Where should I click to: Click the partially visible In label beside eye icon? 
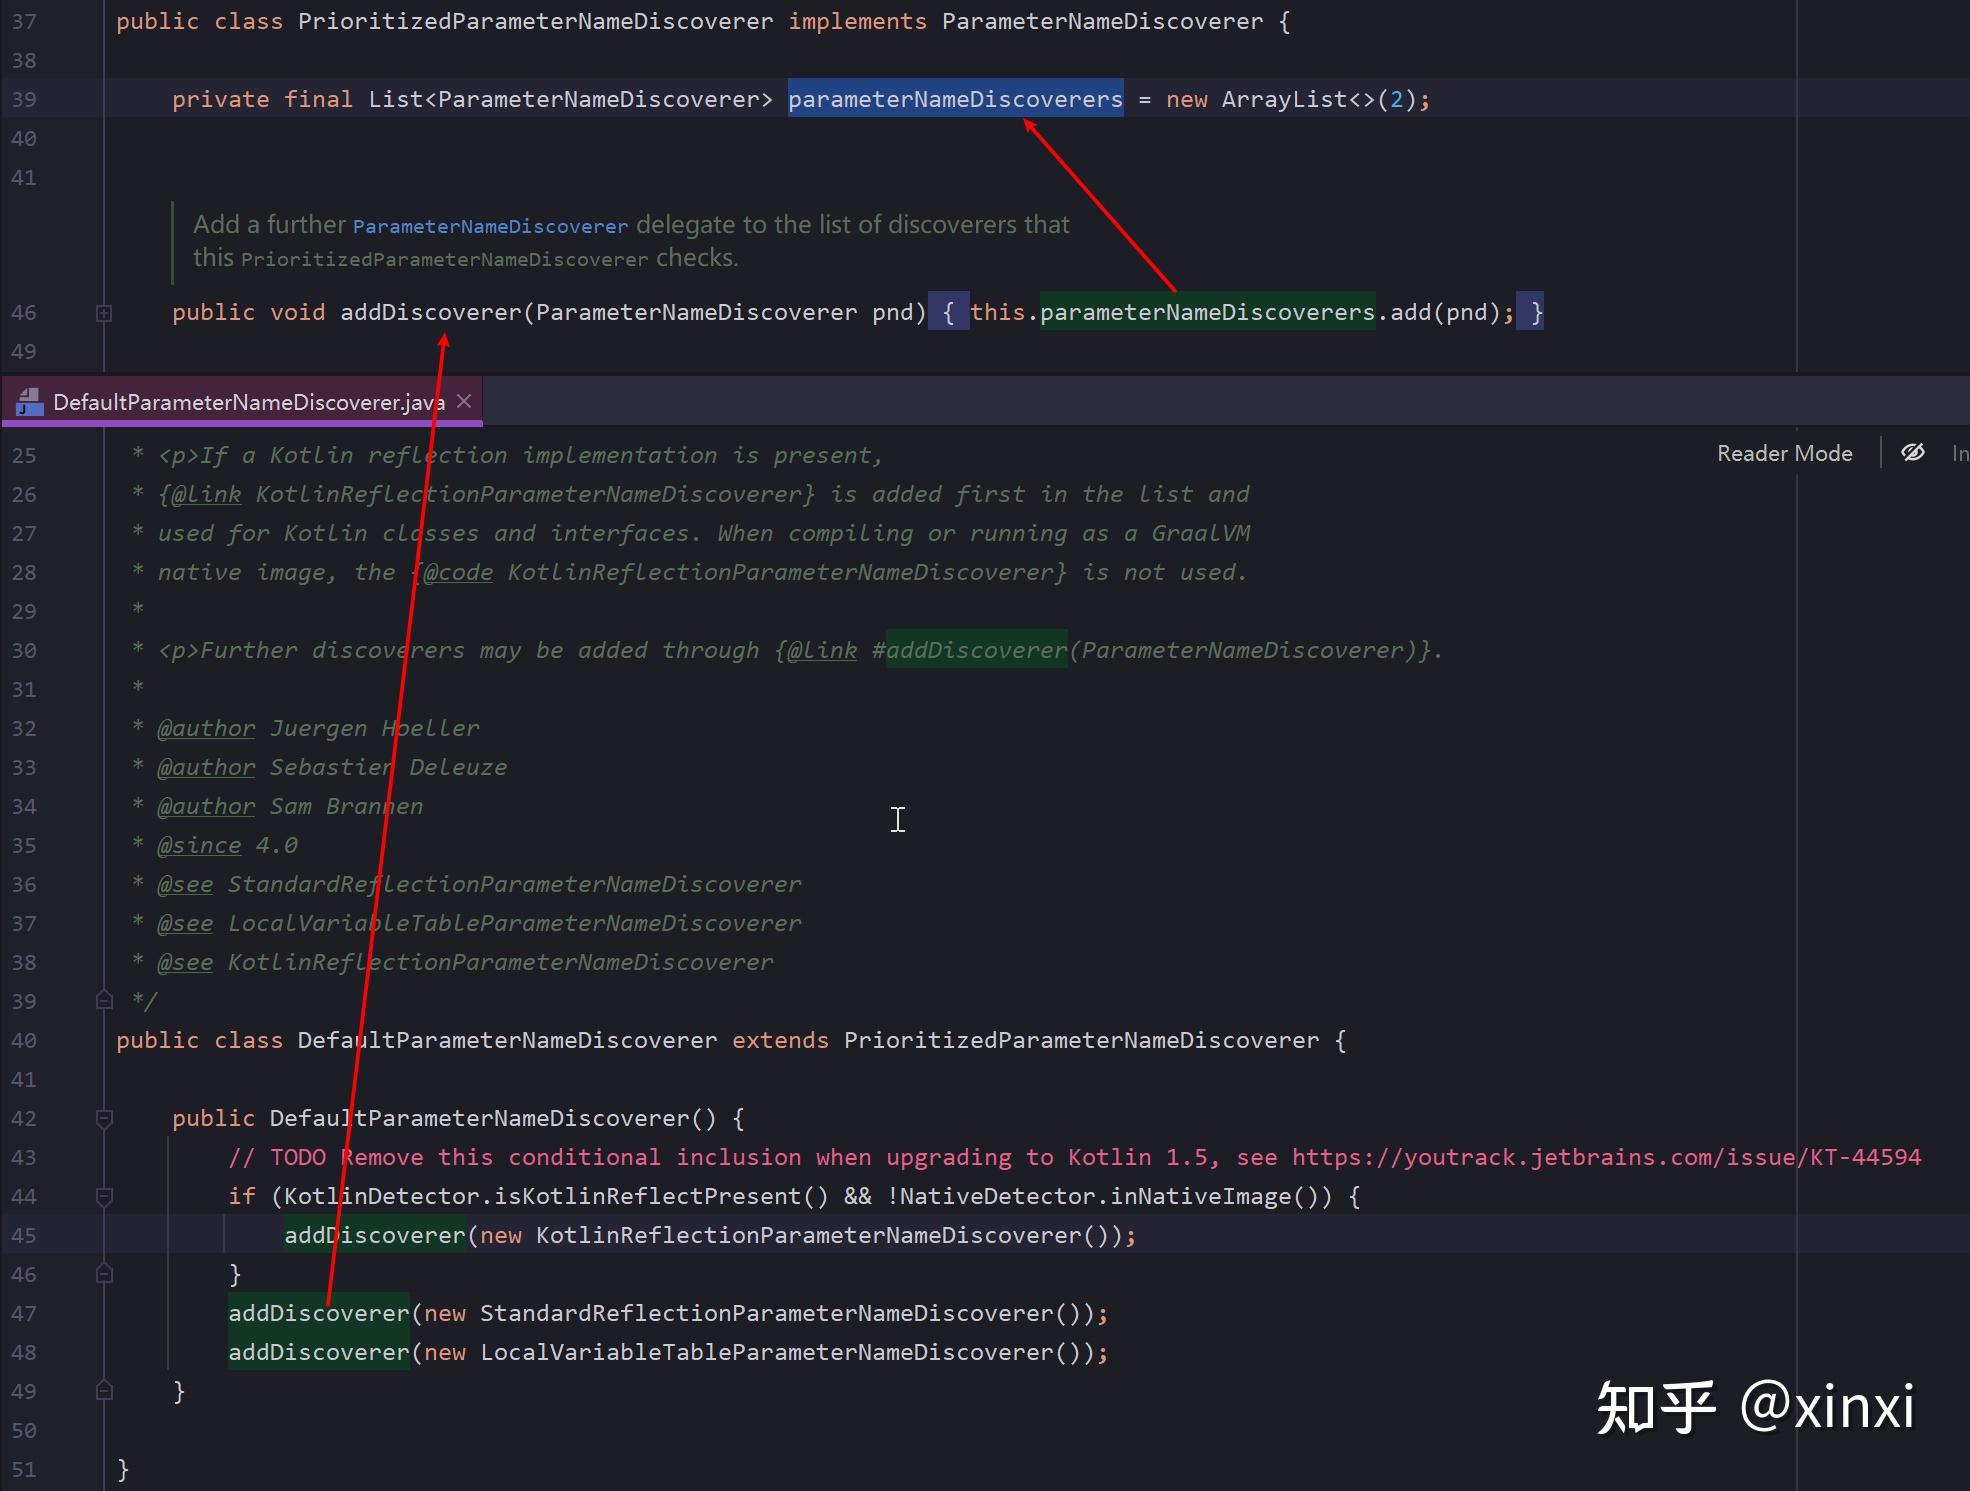pos(1959,453)
